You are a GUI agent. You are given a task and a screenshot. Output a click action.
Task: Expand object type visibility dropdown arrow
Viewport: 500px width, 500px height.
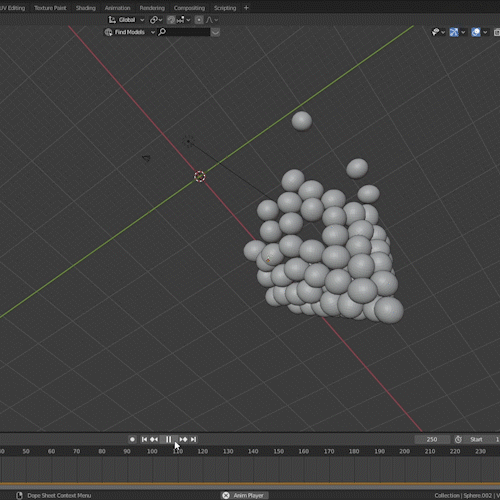click(x=443, y=32)
